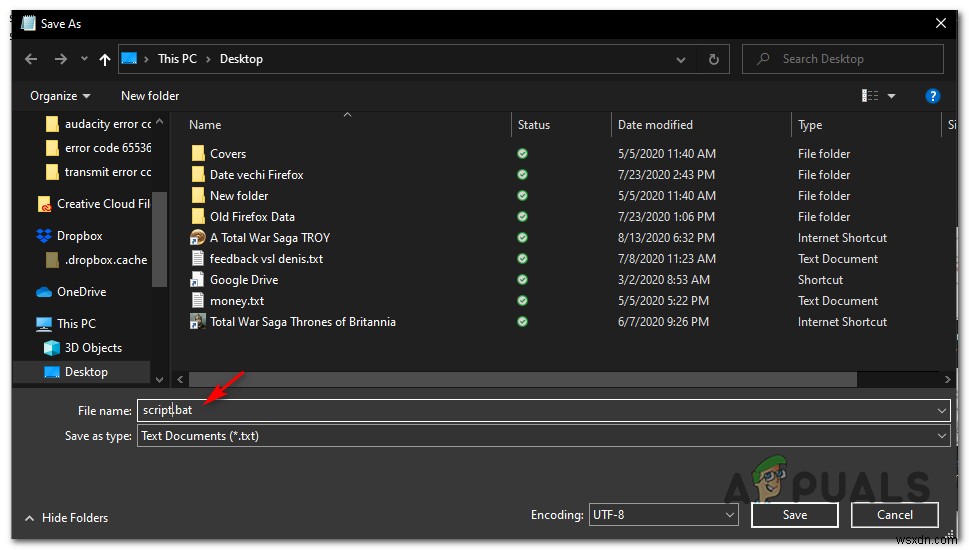Open the Encoding UTF-8 dropdown
Viewport: 969px width, 550px height.
click(663, 515)
